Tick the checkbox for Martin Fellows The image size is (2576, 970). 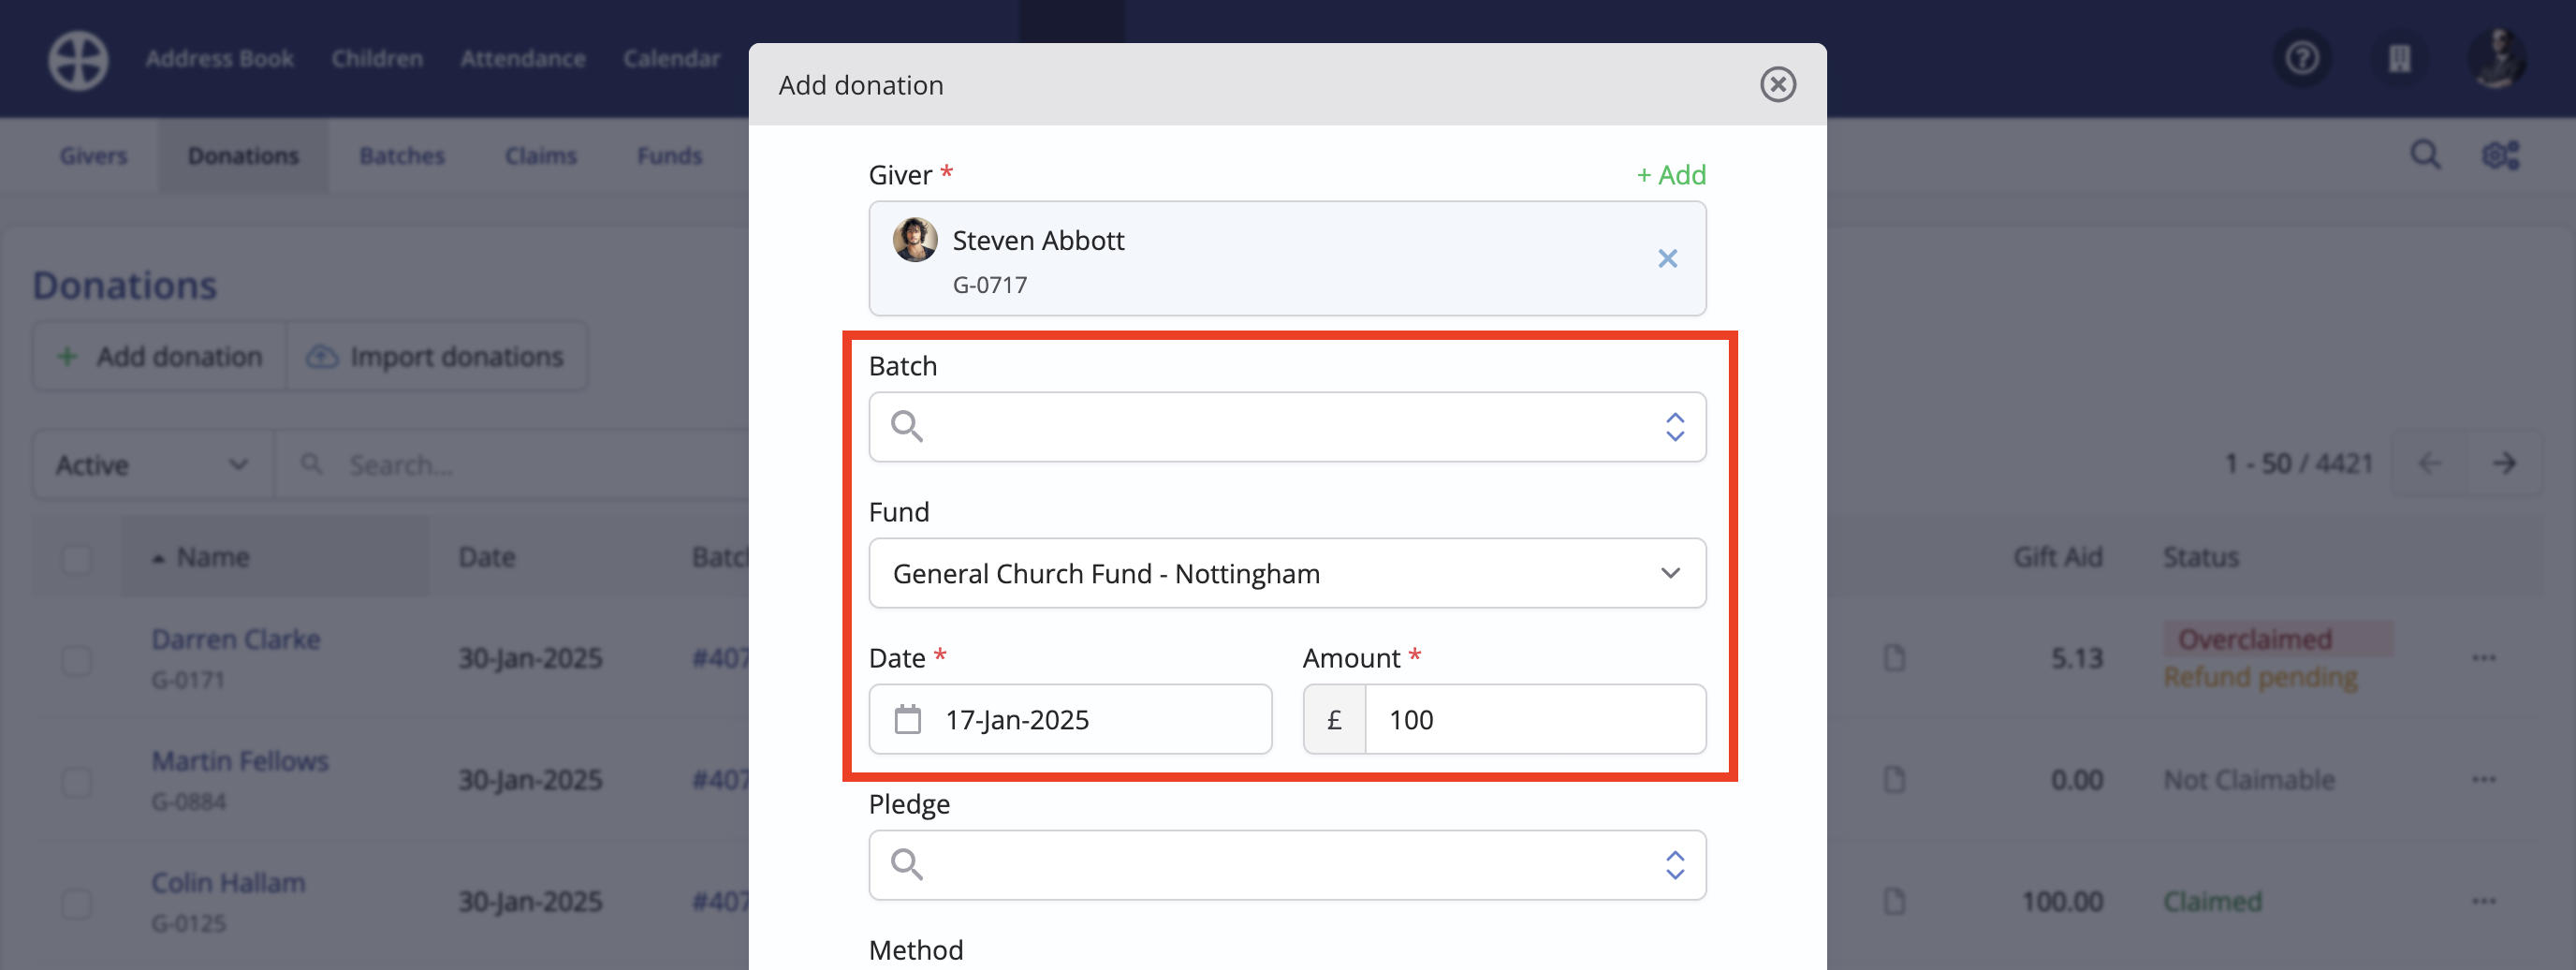pos(76,781)
